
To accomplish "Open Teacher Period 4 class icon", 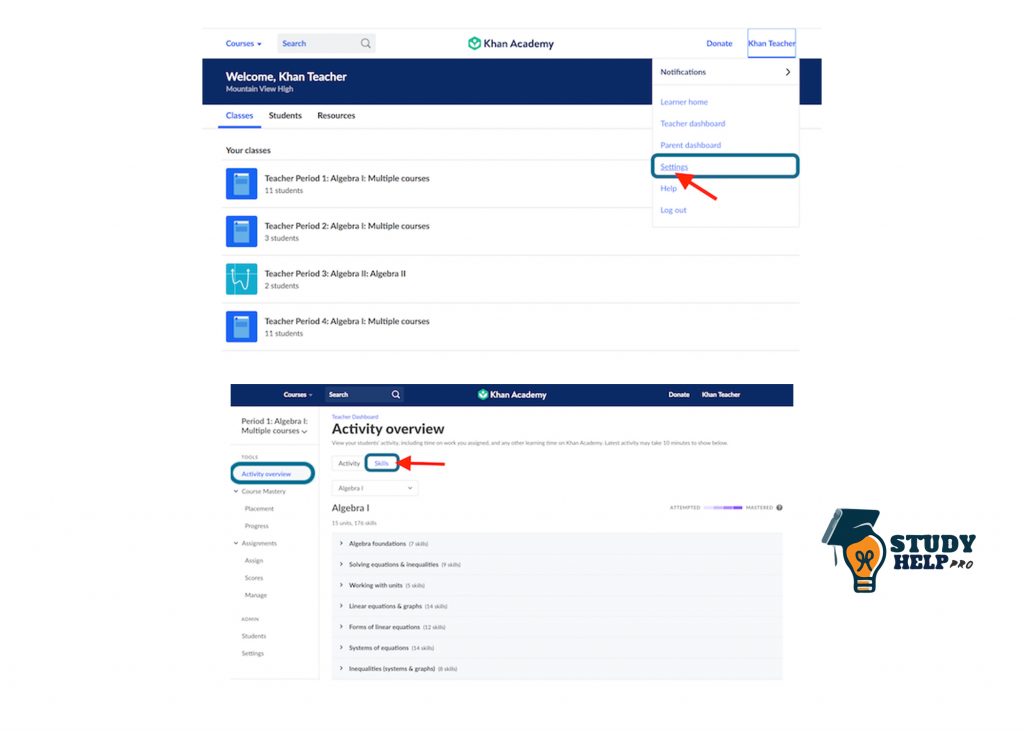I will point(242,327).
